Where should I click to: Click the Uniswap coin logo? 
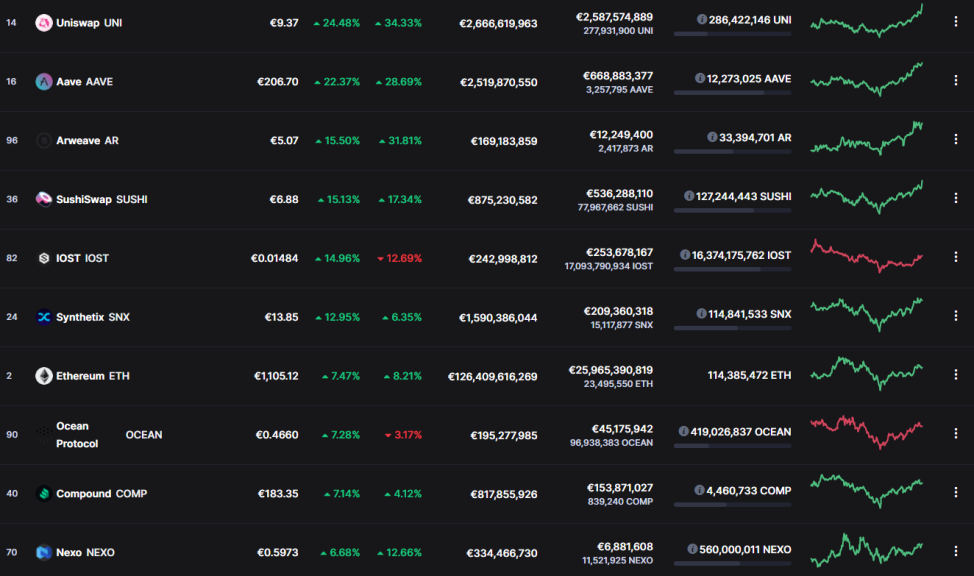pyautogui.click(x=43, y=23)
